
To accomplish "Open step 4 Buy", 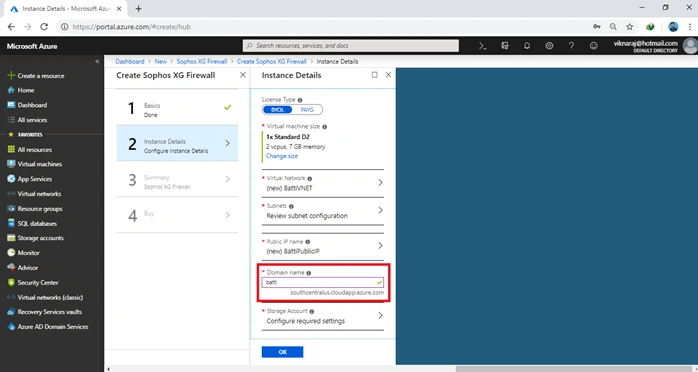I will pyautogui.click(x=177, y=215).
